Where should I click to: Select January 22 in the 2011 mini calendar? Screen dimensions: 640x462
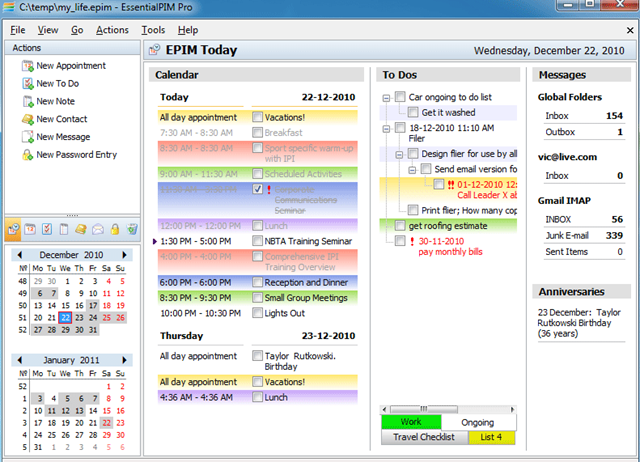coord(107,423)
